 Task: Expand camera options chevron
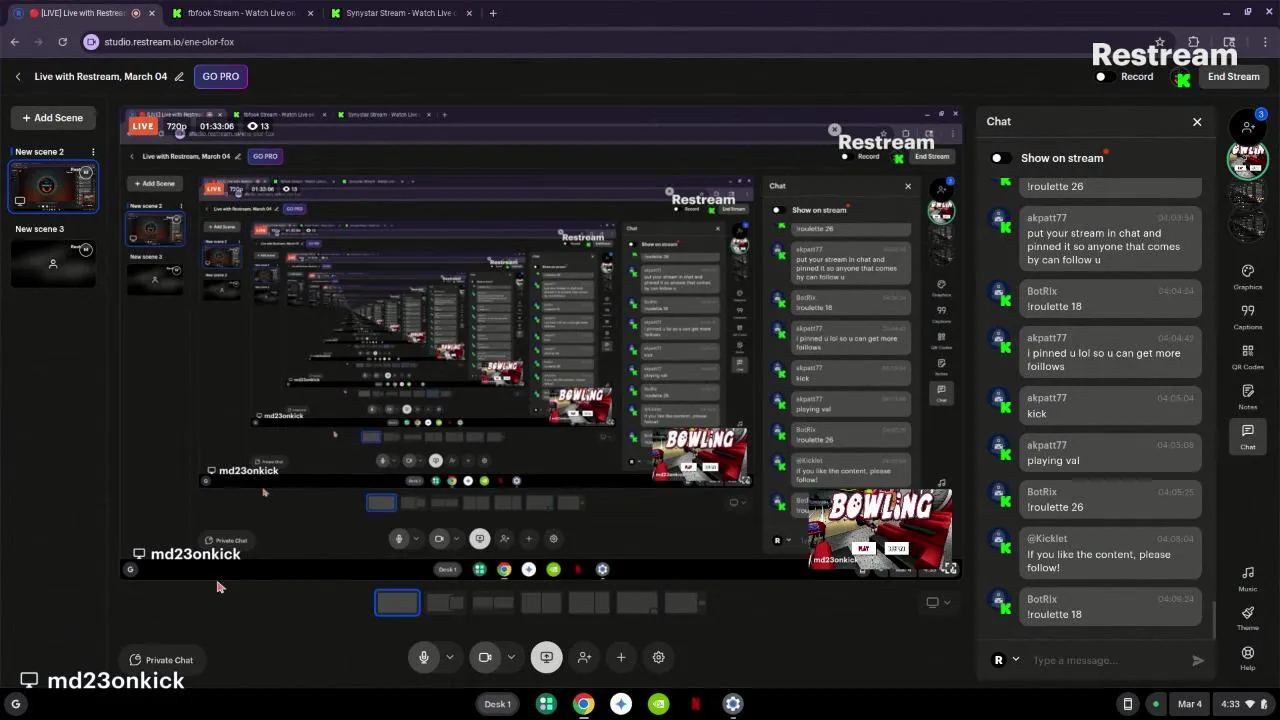[511, 658]
